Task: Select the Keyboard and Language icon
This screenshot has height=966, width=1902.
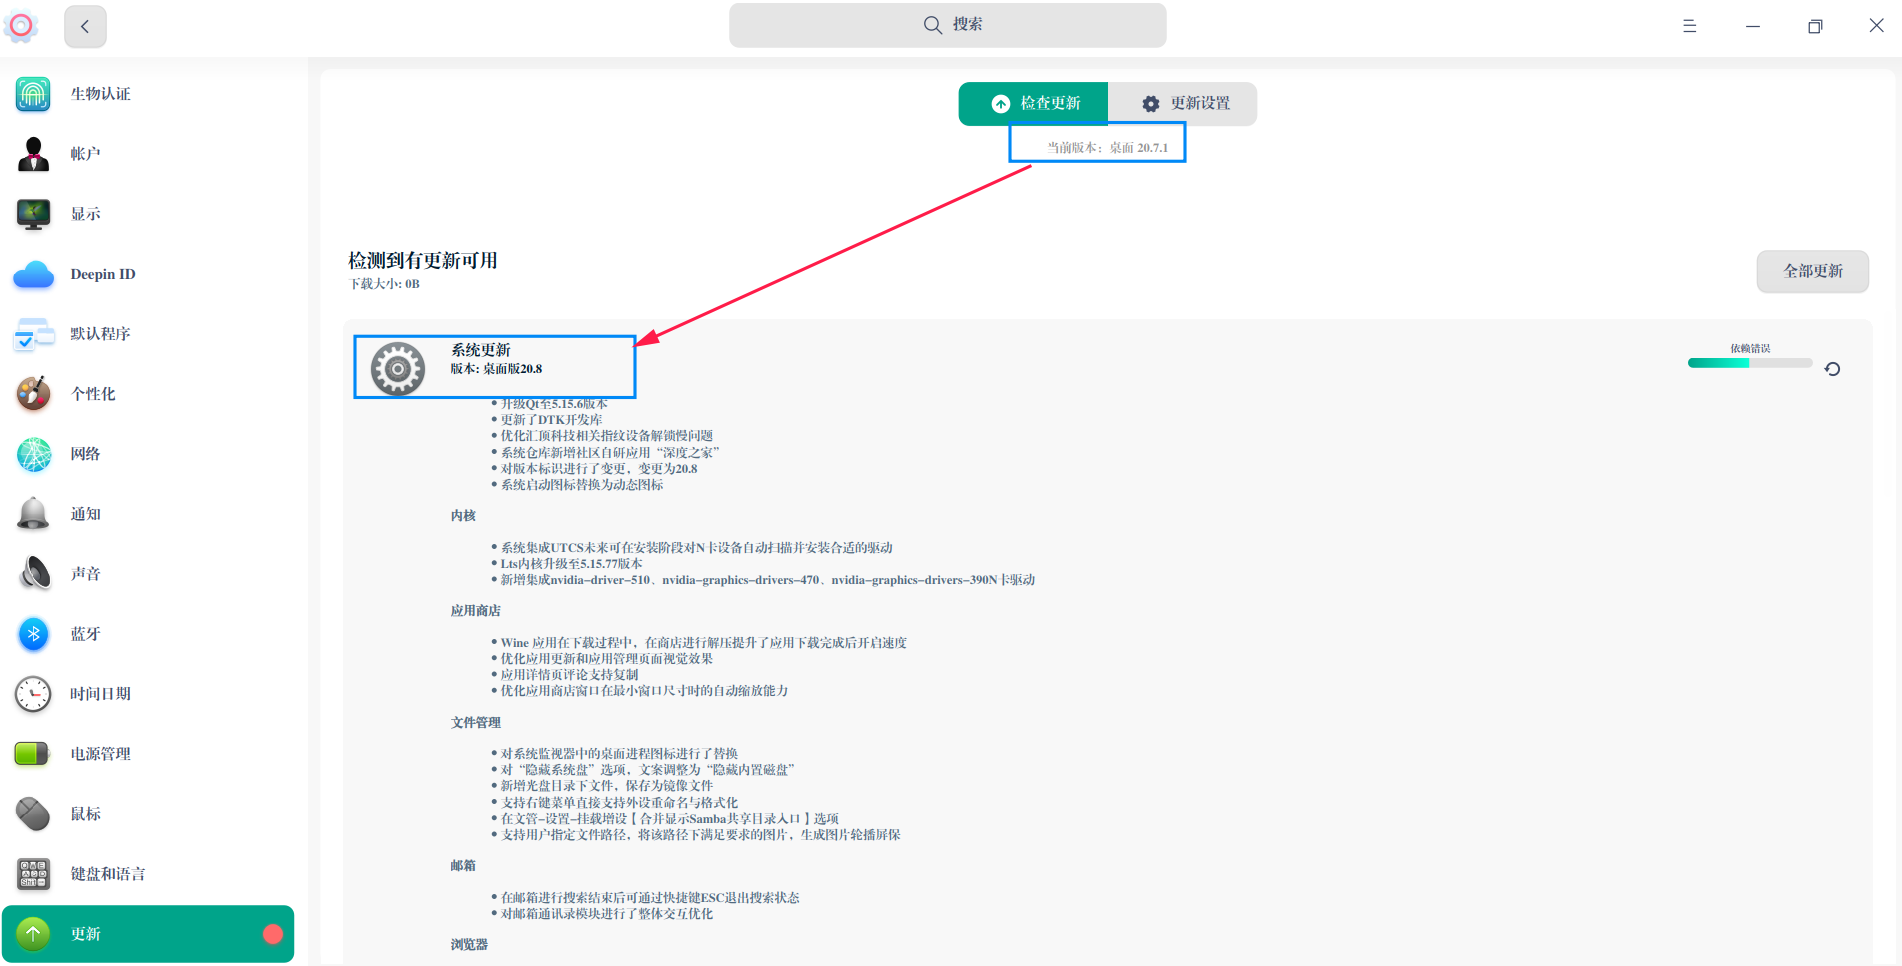Action: click(33, 874)
